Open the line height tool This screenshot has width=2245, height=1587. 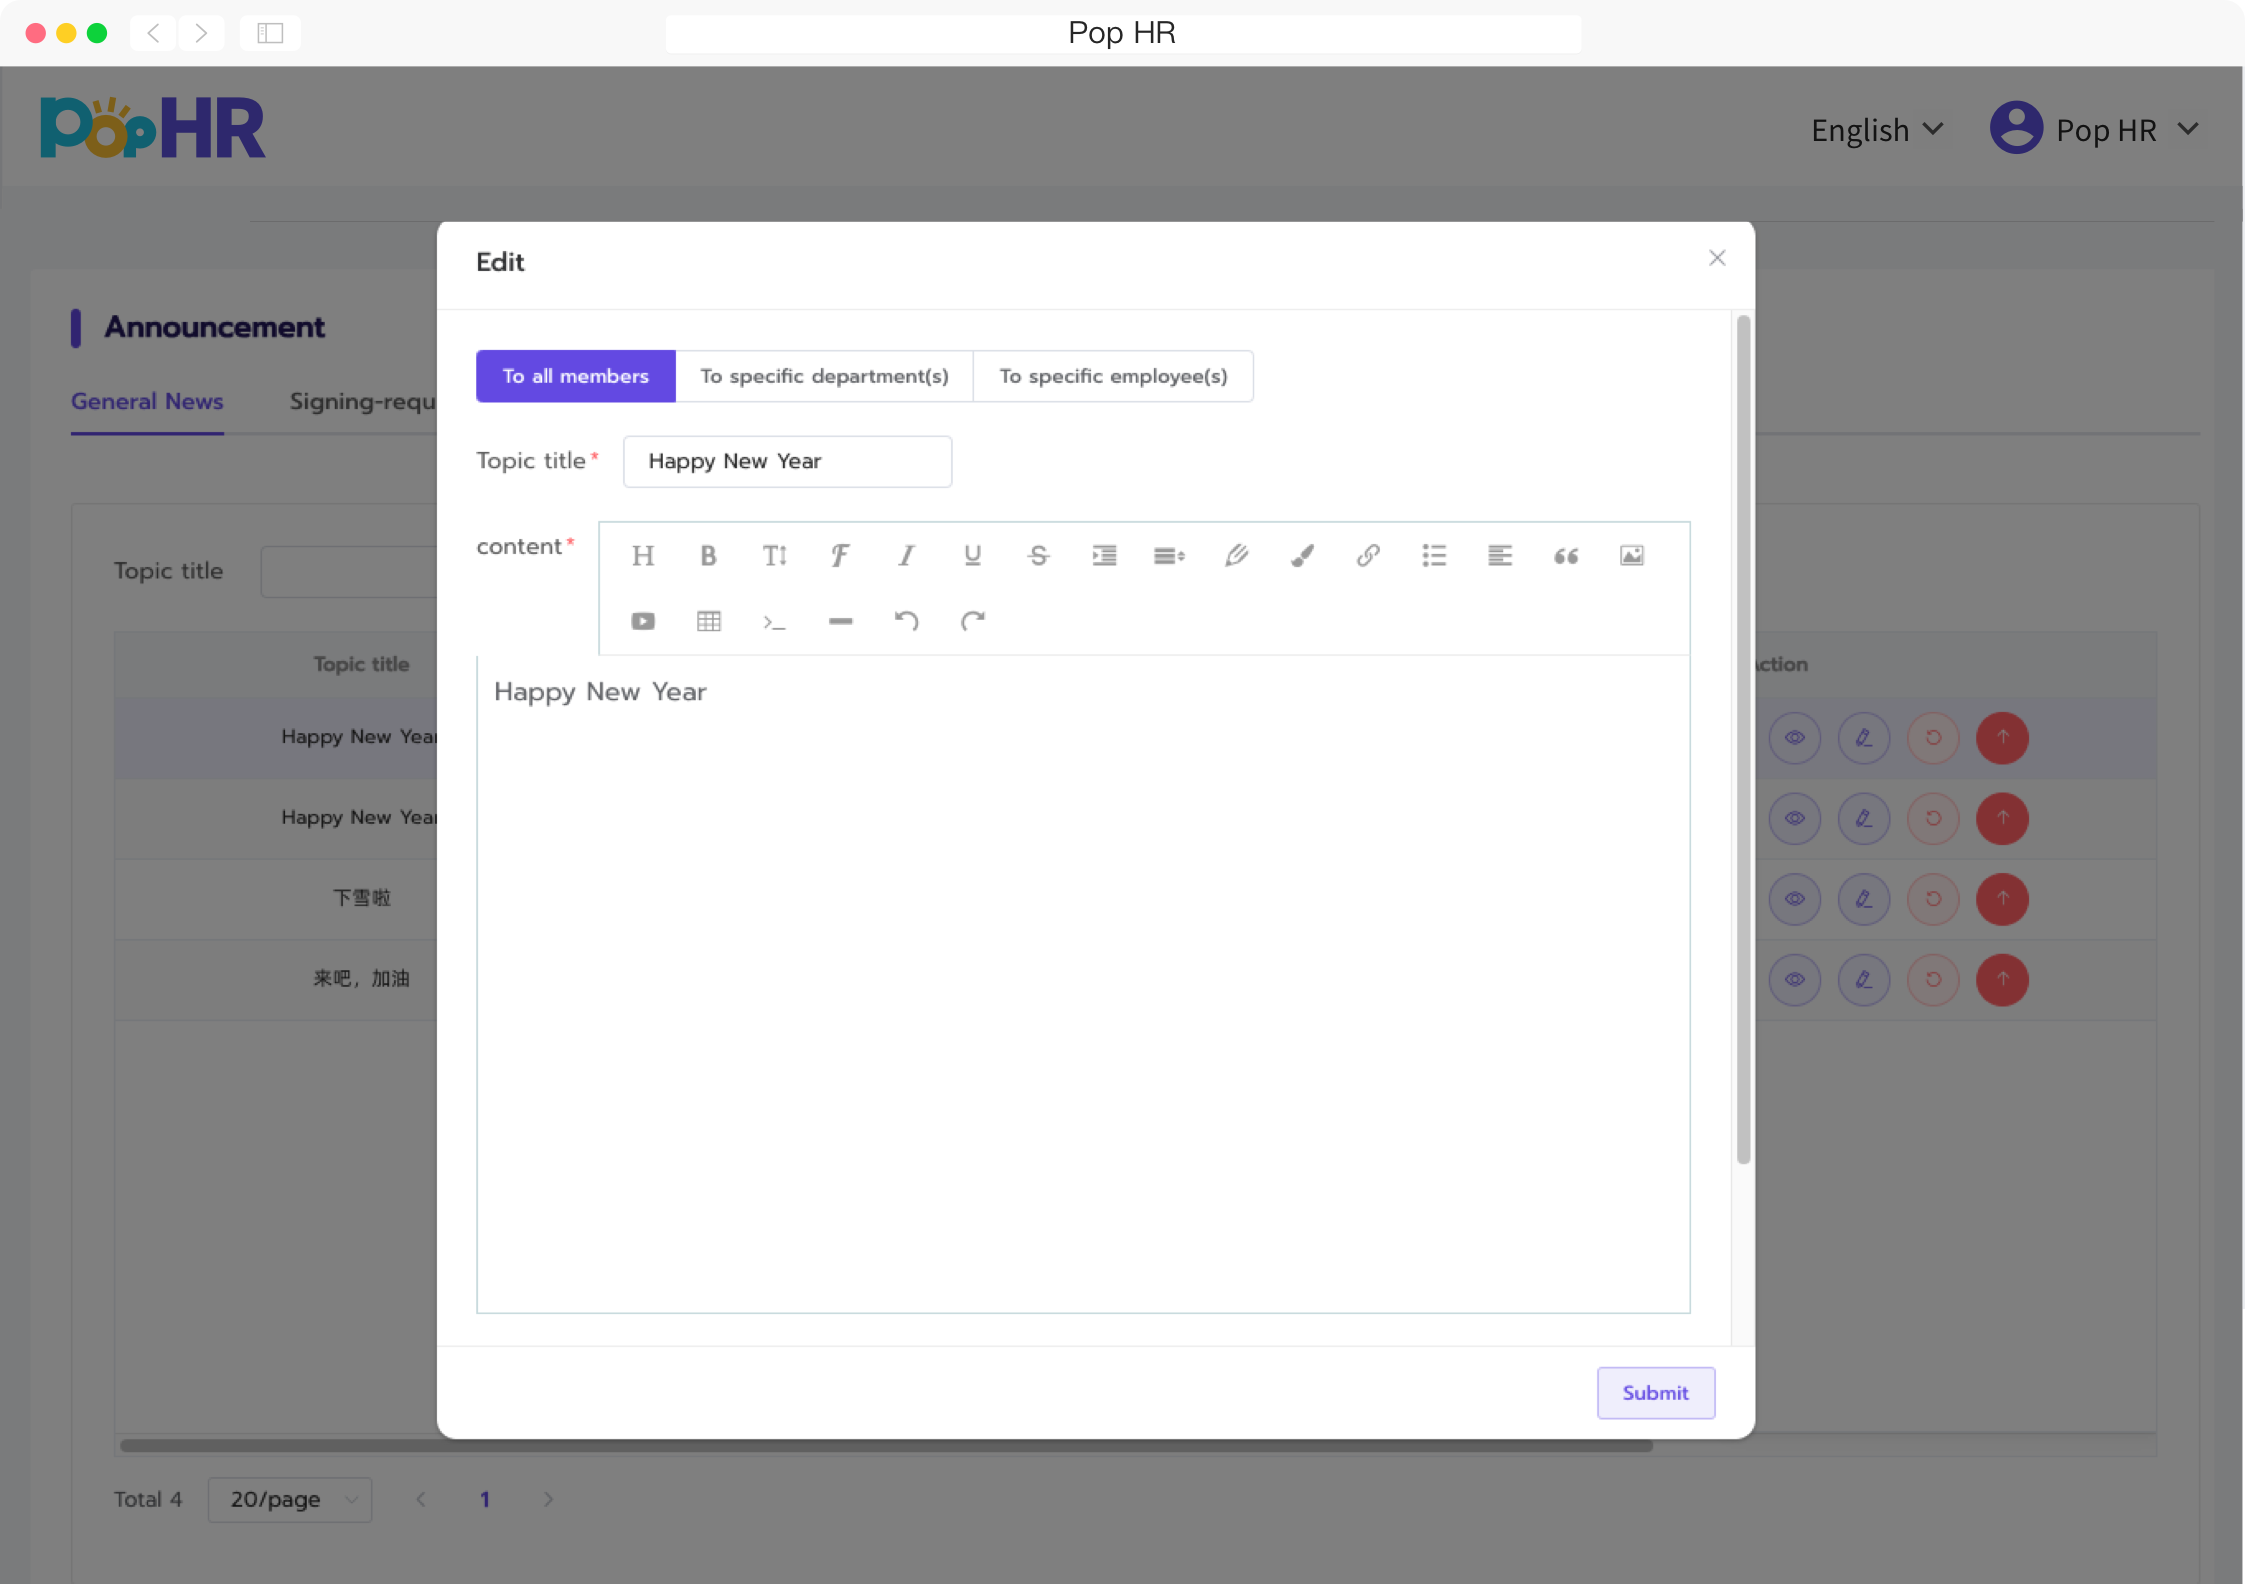coord(1169,556)
